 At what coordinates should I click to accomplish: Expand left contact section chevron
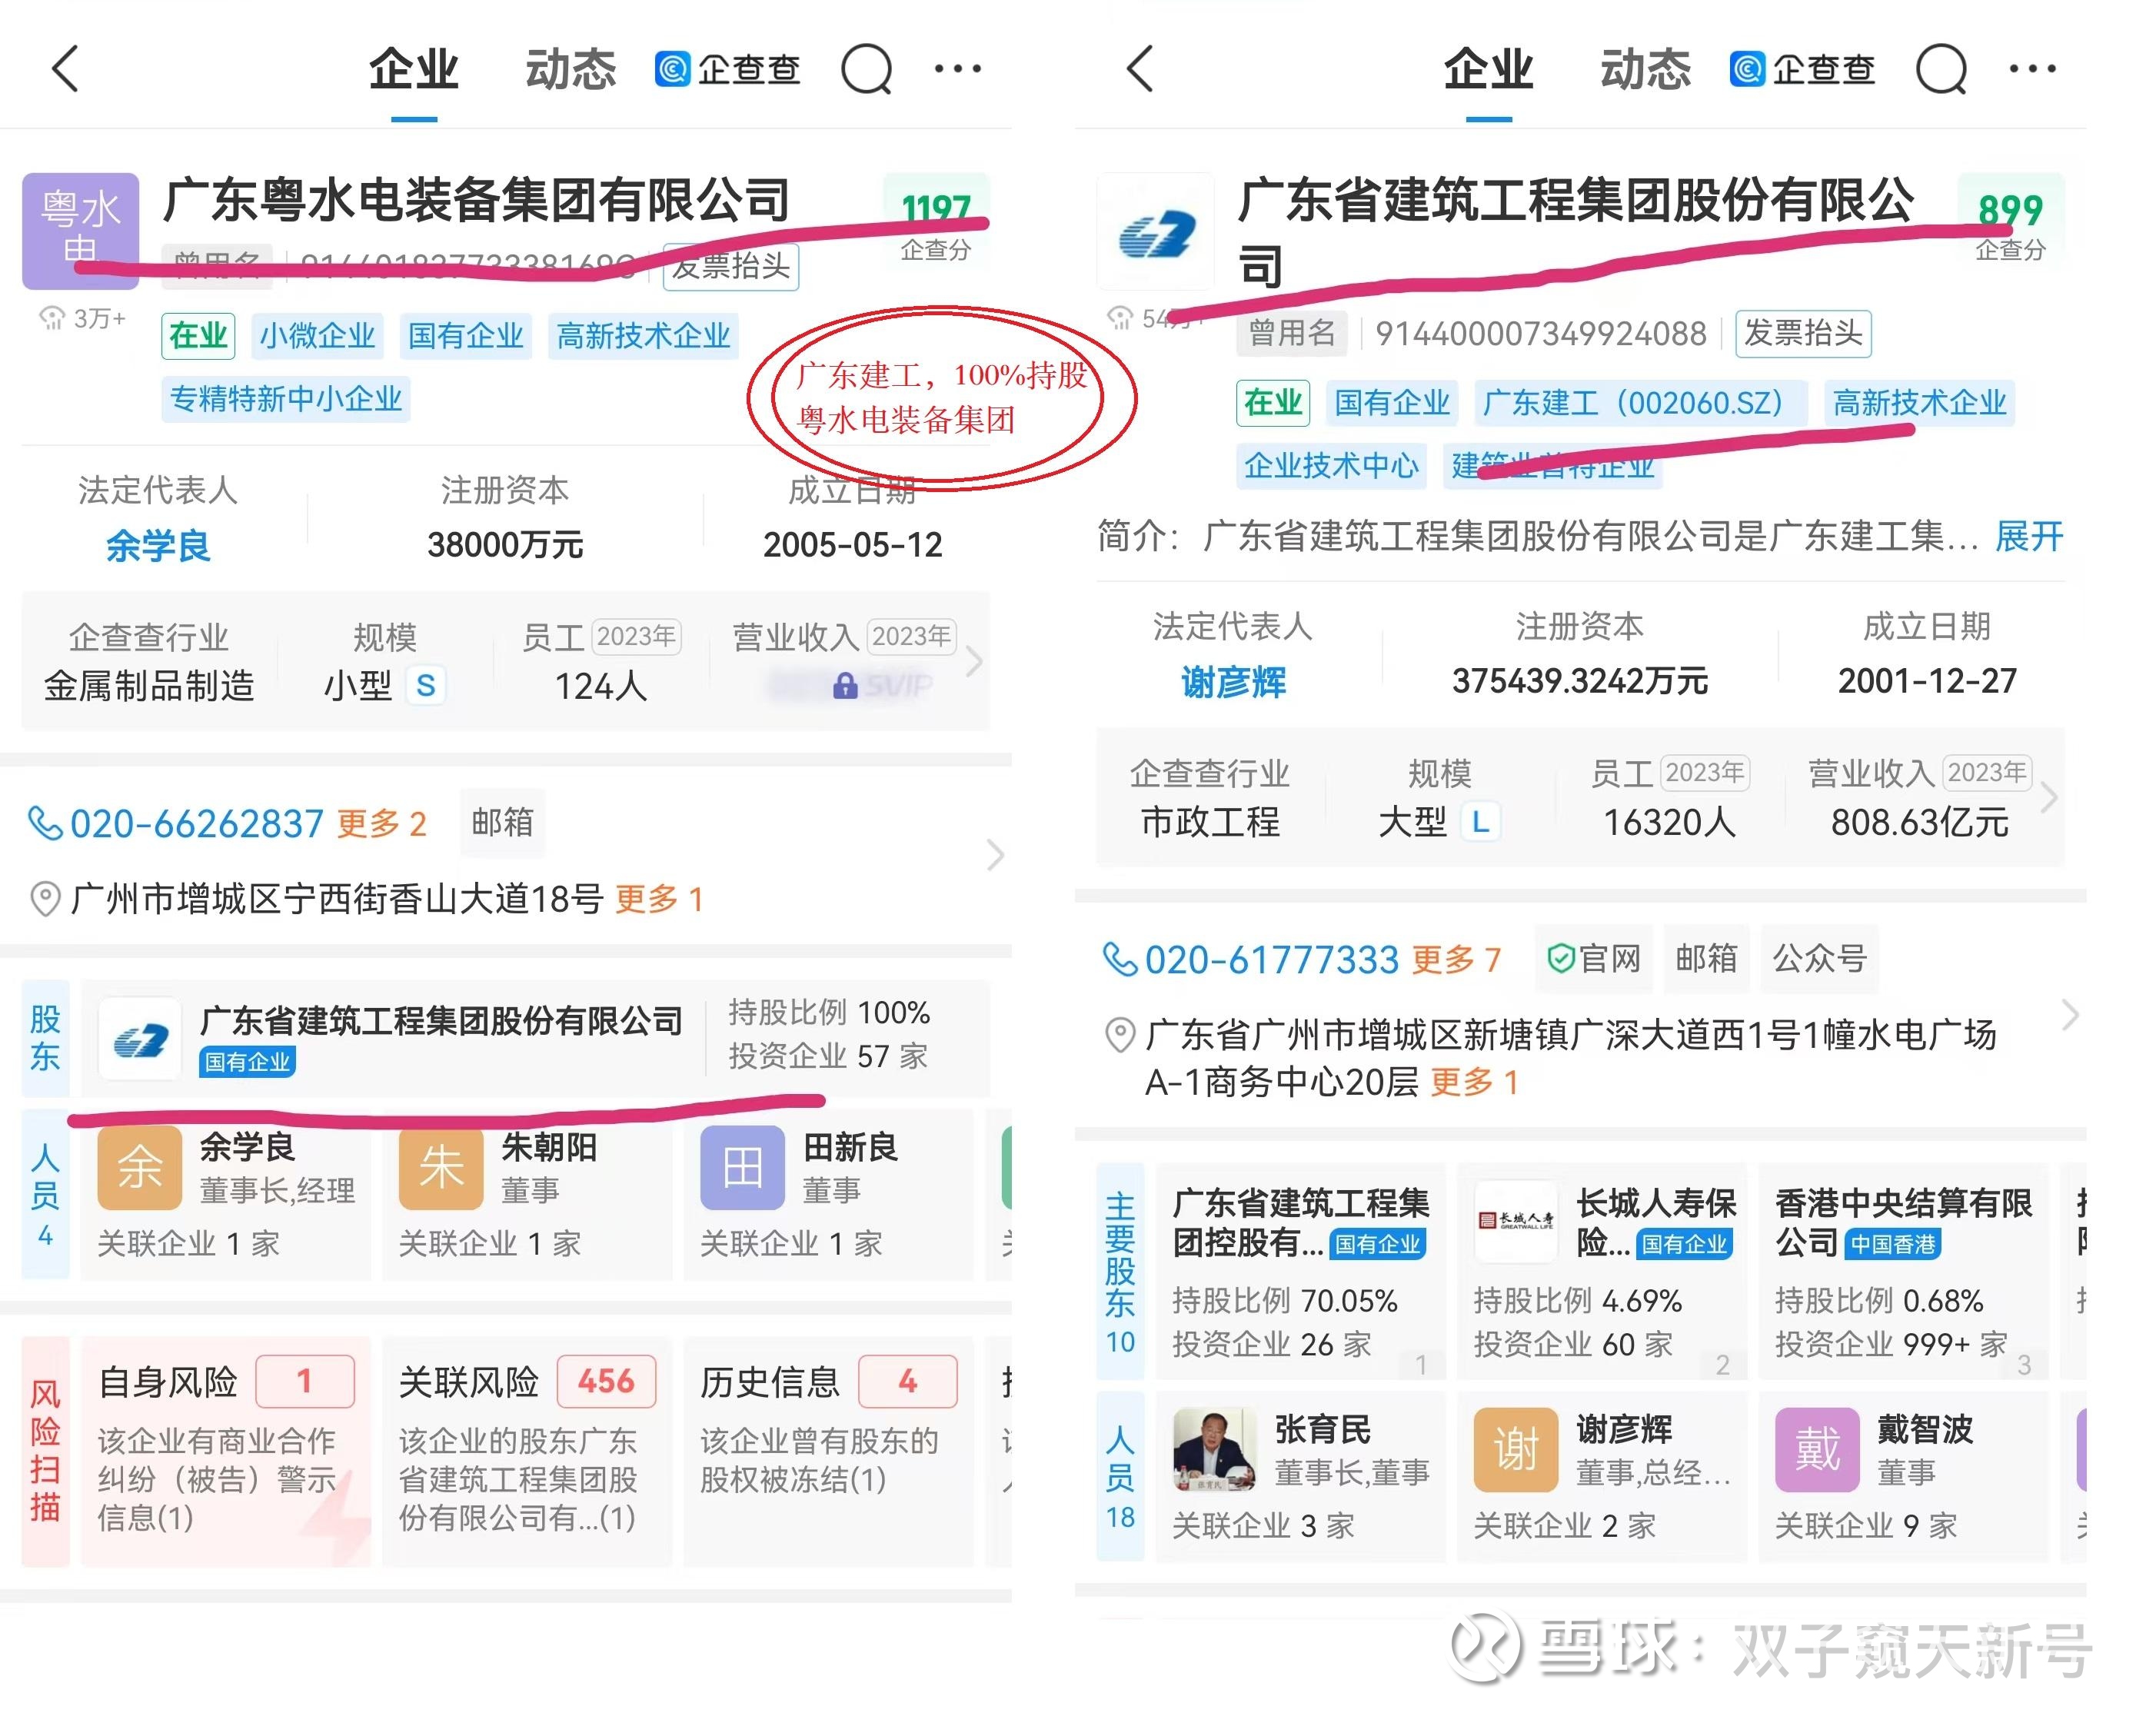995,856
